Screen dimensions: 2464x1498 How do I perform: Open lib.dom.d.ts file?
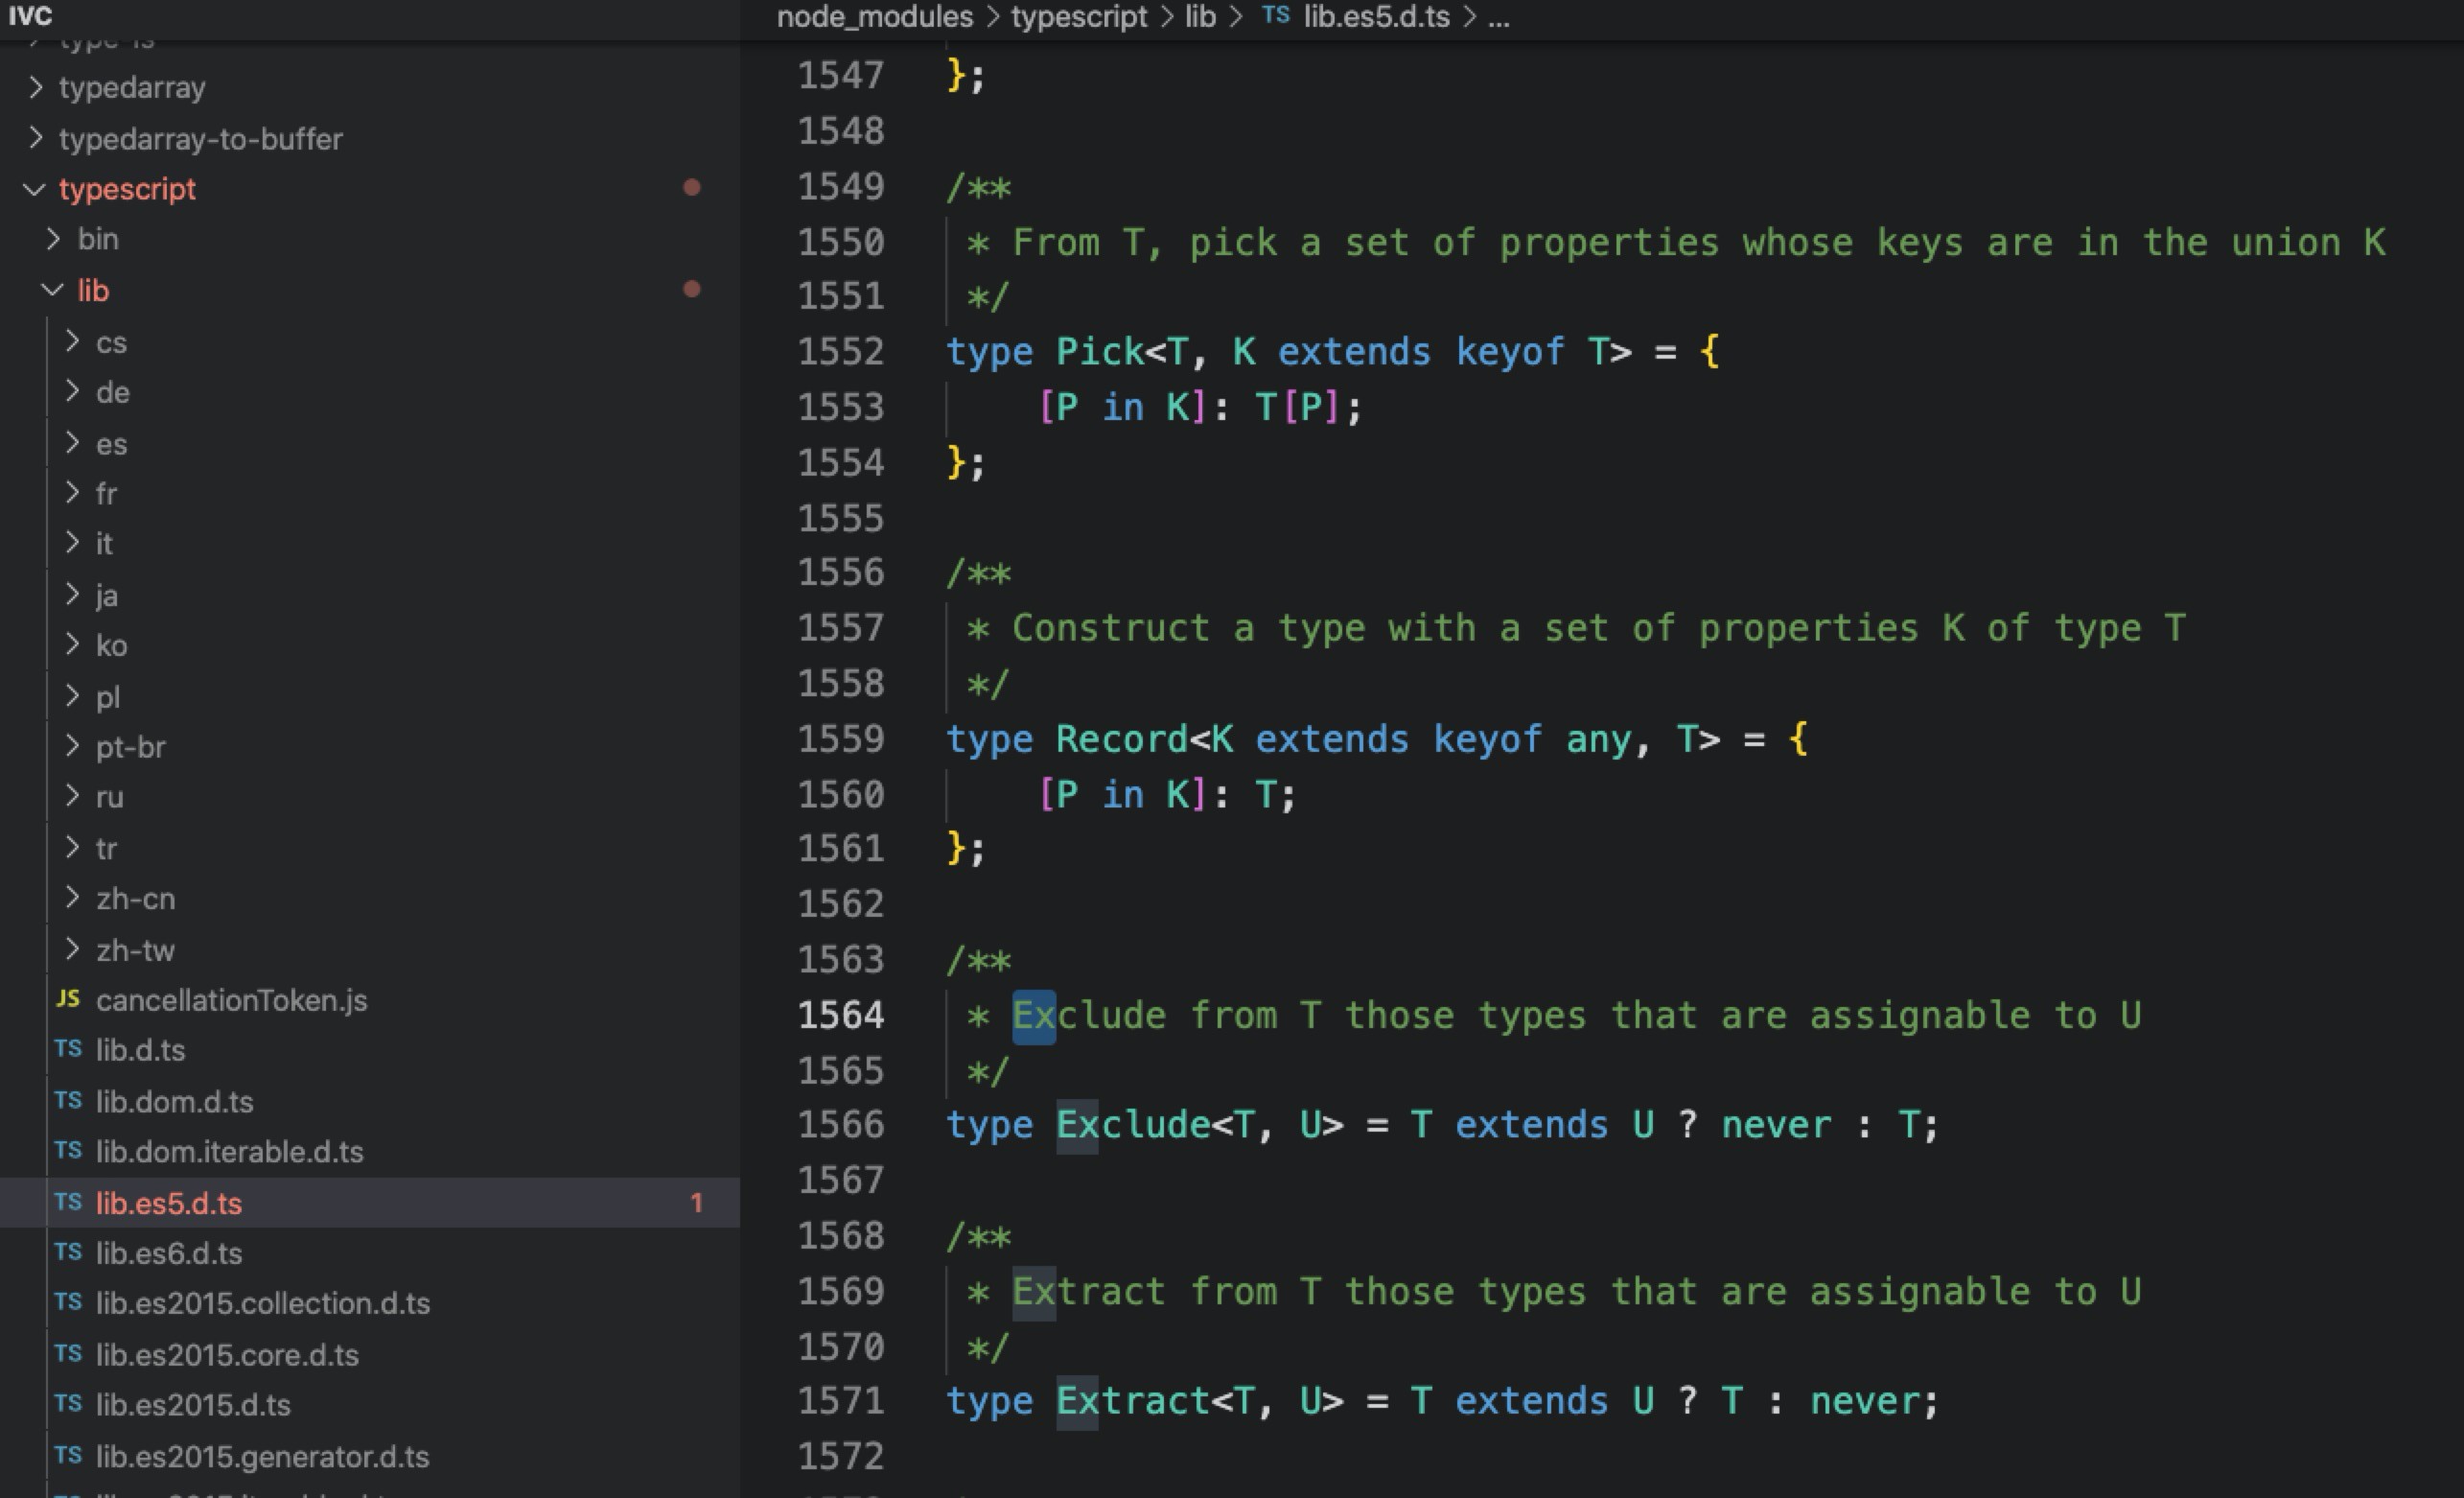click(x=174, y=1102)
